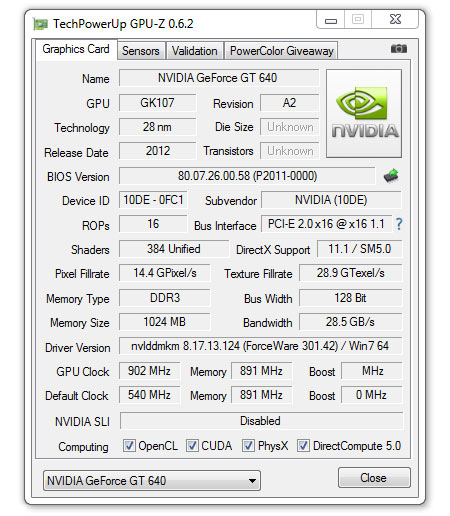This screenshot has height=516, width=450.
Task: Click the GPU Clock row Boost field MHz
Action: [x=372, y=371]
